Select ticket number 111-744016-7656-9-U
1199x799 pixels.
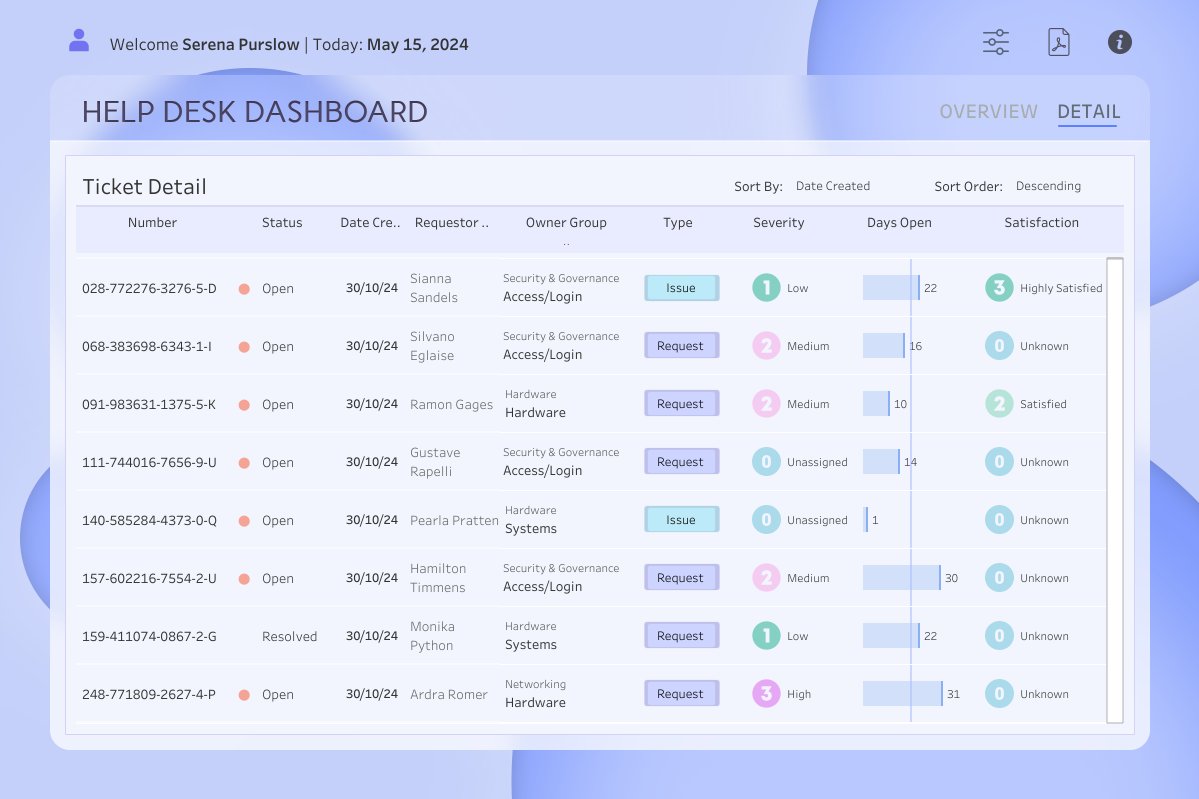149,462
